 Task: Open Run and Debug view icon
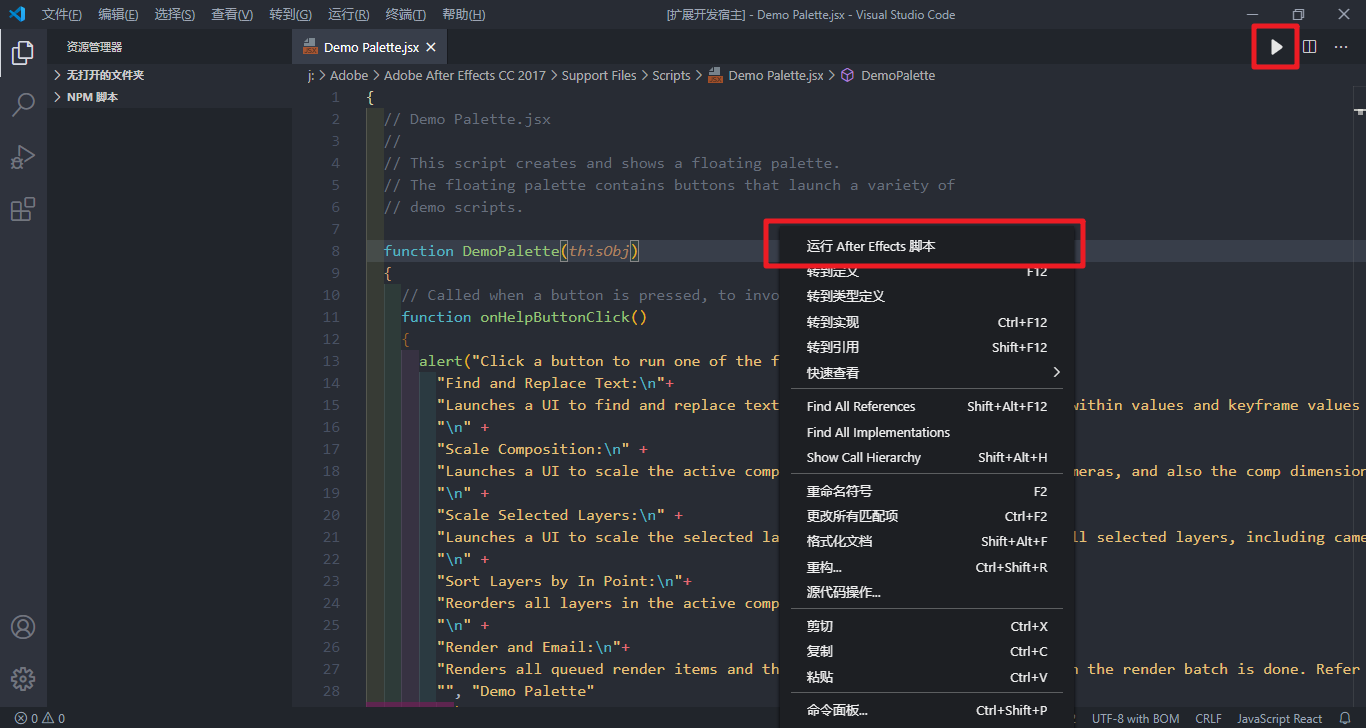(x=23, y=157)
